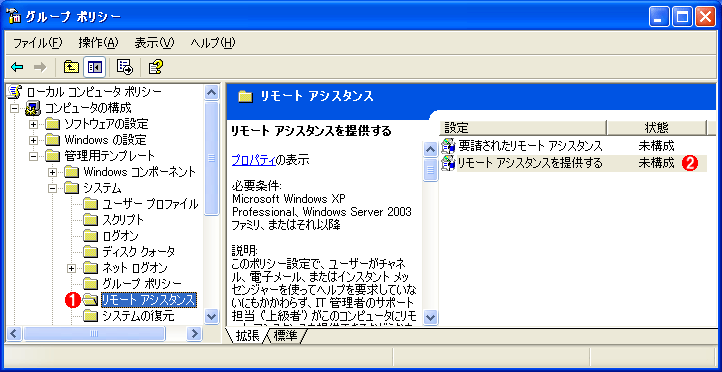Screen dimensions: 722x372
Task: Select the リモート アシスタンスを提供する policy row
Action: point(573,163)
